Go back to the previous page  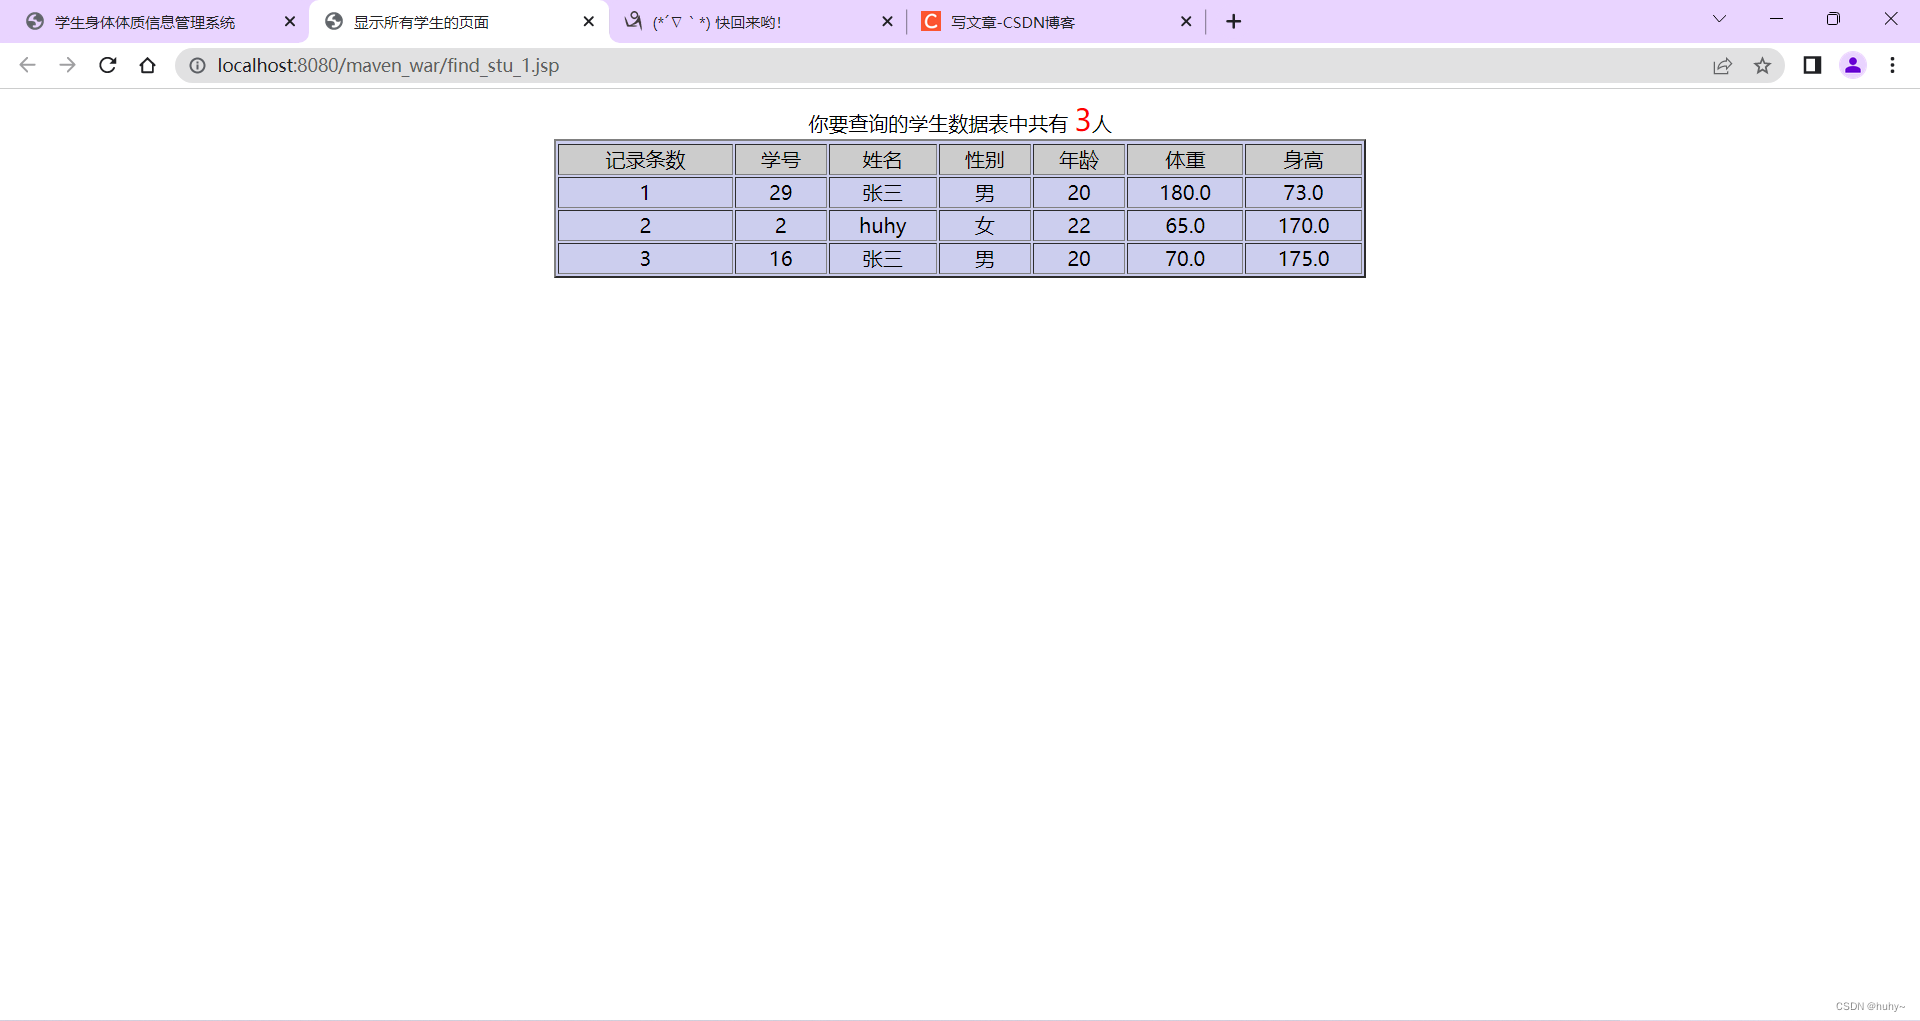[x=28, y=65]
